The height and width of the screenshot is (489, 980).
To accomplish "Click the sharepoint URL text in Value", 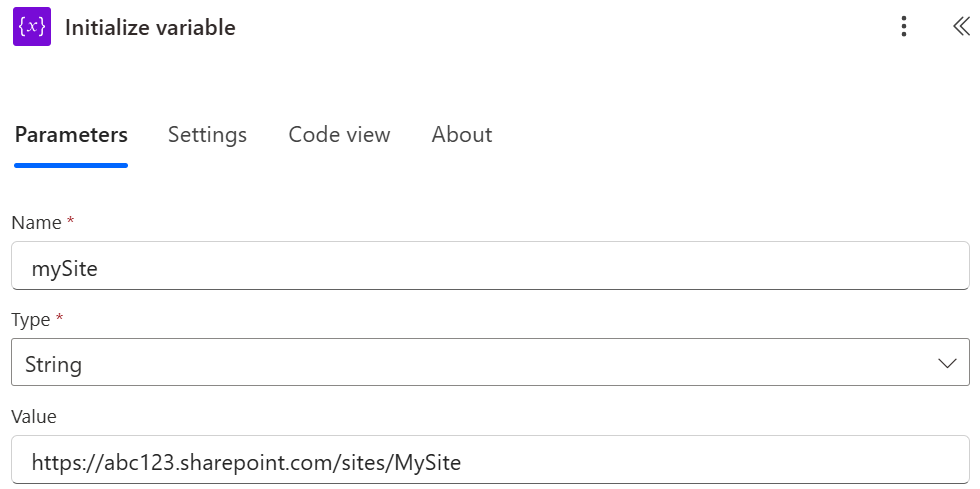I will [246, 462].
